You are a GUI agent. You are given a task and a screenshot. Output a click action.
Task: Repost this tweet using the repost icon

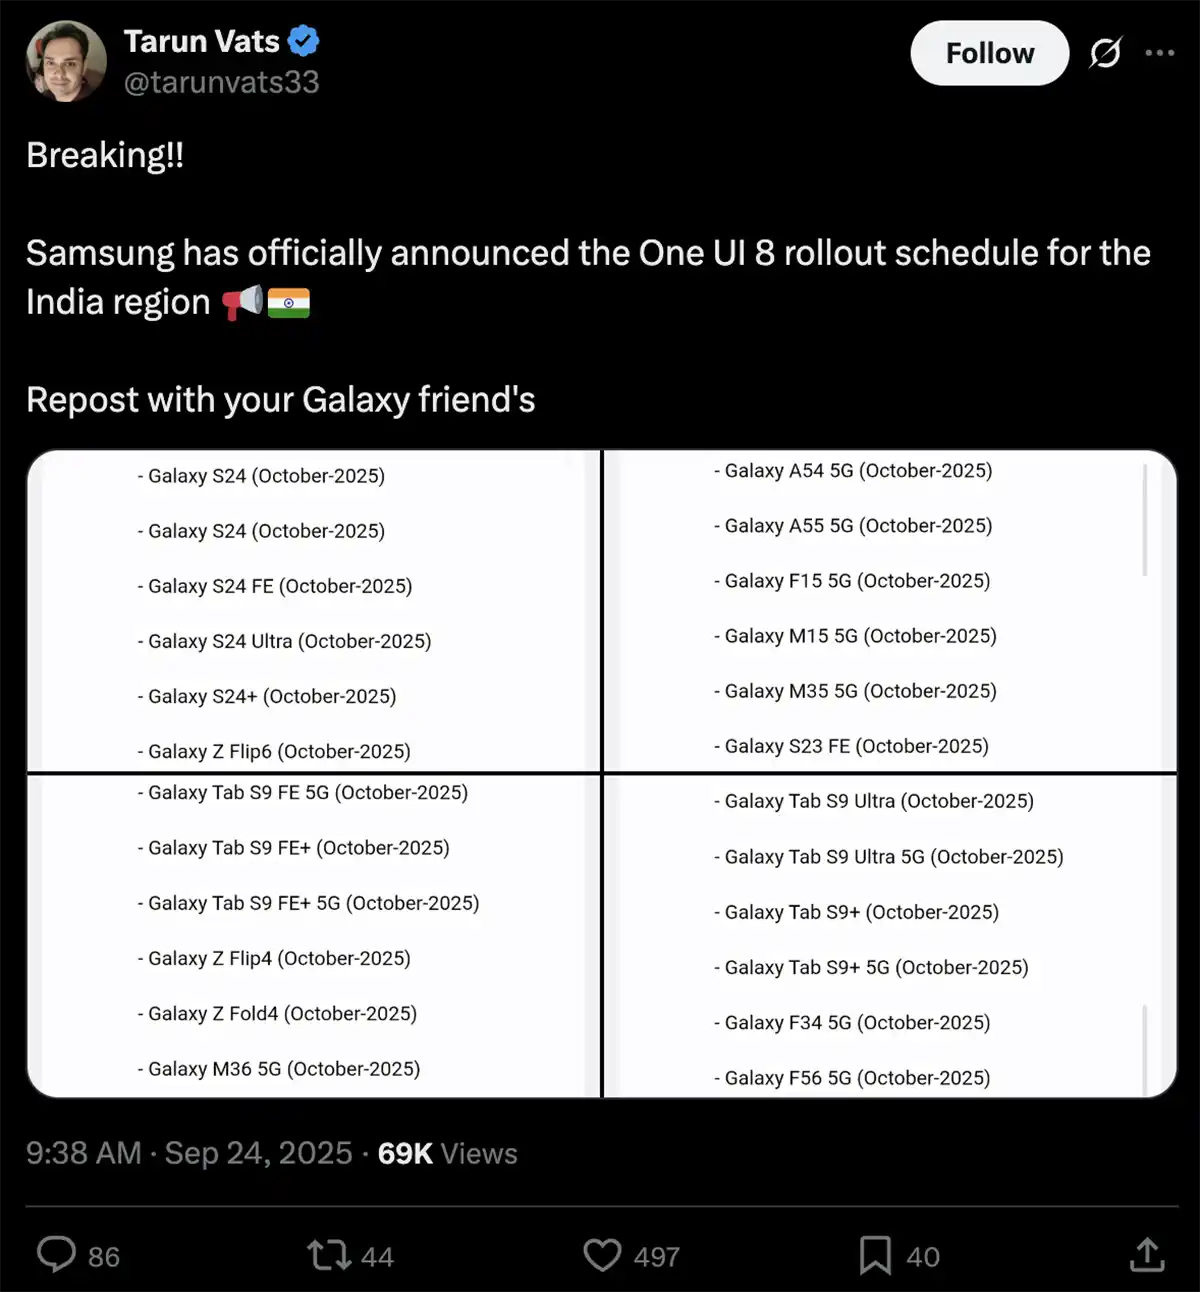328,1255
